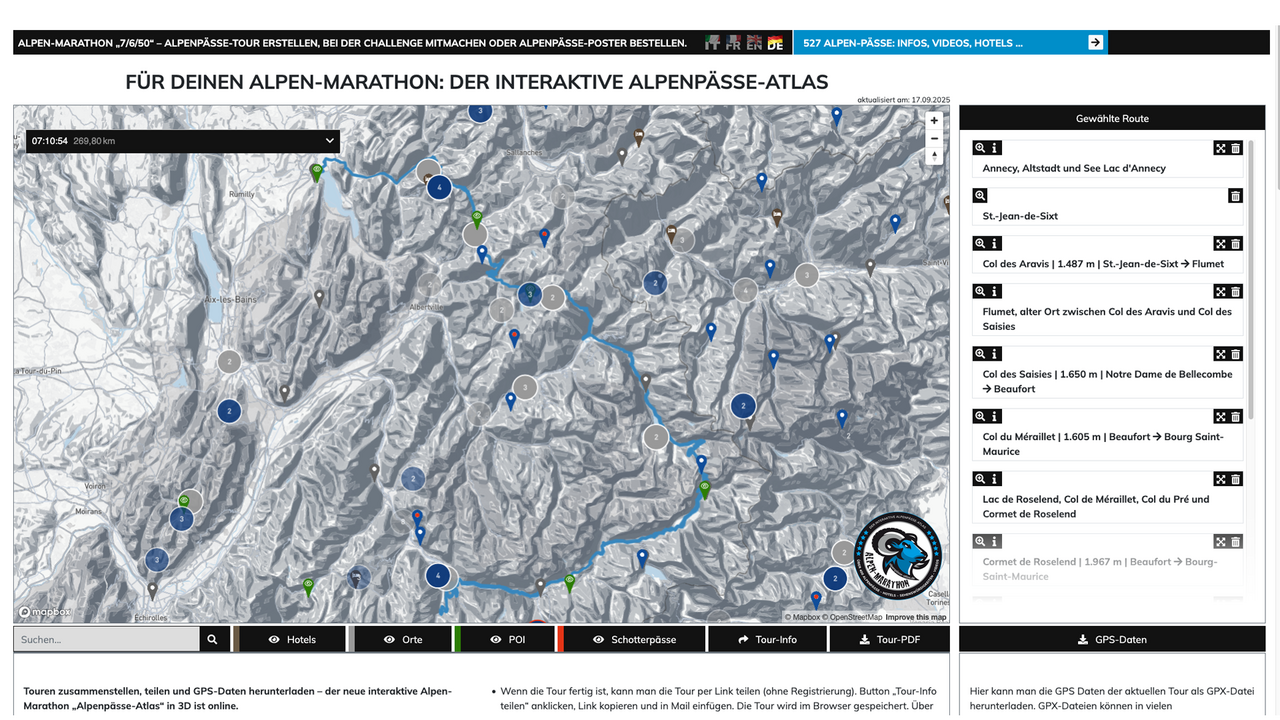Zoom map to Col des Aravis entry
The image size is (1280, 720).
(980, 244)
